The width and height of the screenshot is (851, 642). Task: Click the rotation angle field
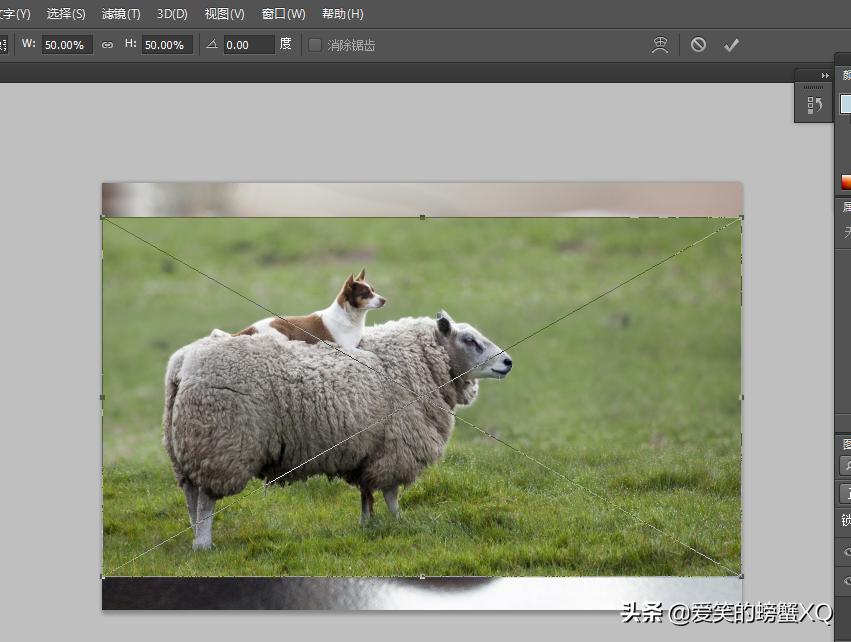pos(248,45)
